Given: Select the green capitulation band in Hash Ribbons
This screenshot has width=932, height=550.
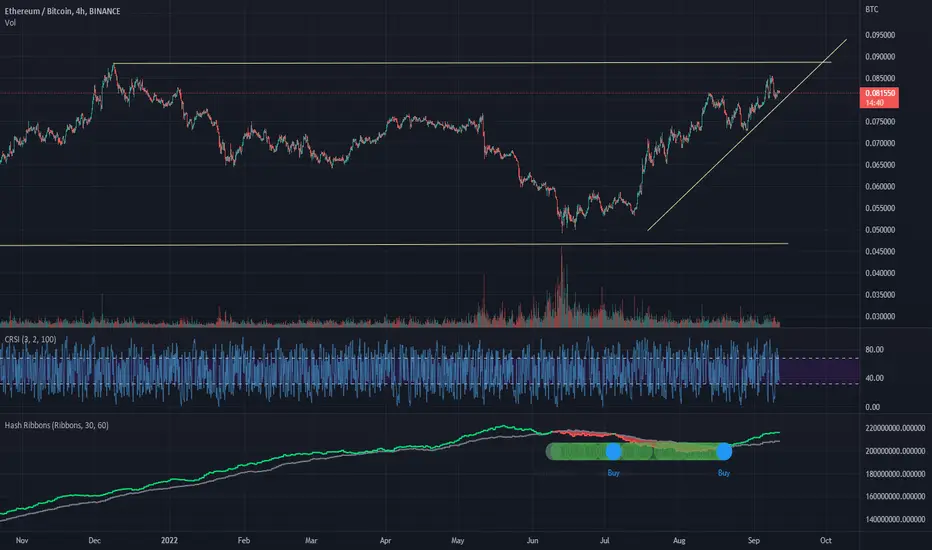Looking at the screenshot, I should (638, 452).
